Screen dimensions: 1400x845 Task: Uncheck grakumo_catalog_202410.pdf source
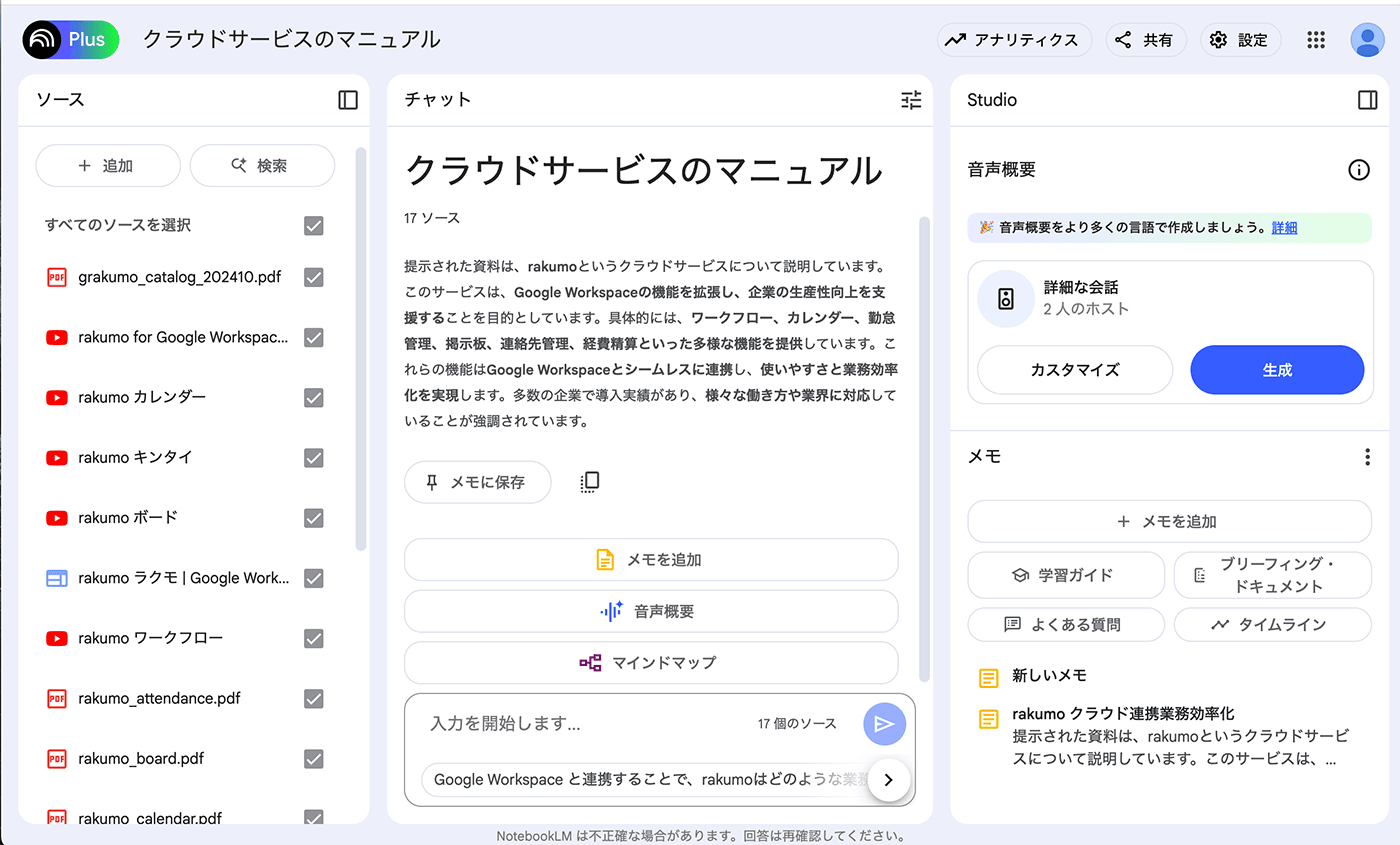coord(314,277)
